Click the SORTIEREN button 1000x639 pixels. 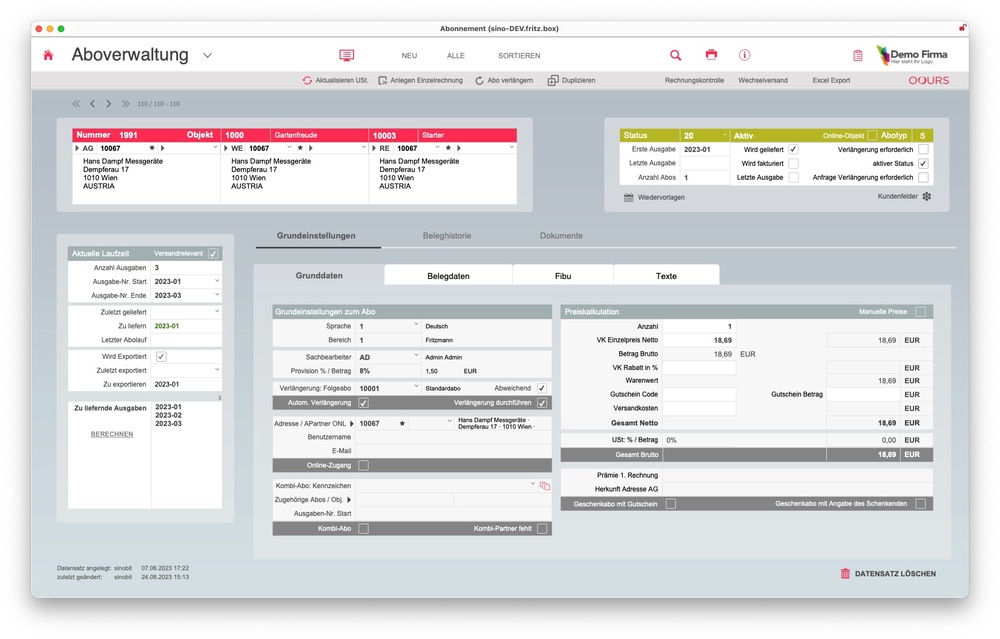click(519, 55)
